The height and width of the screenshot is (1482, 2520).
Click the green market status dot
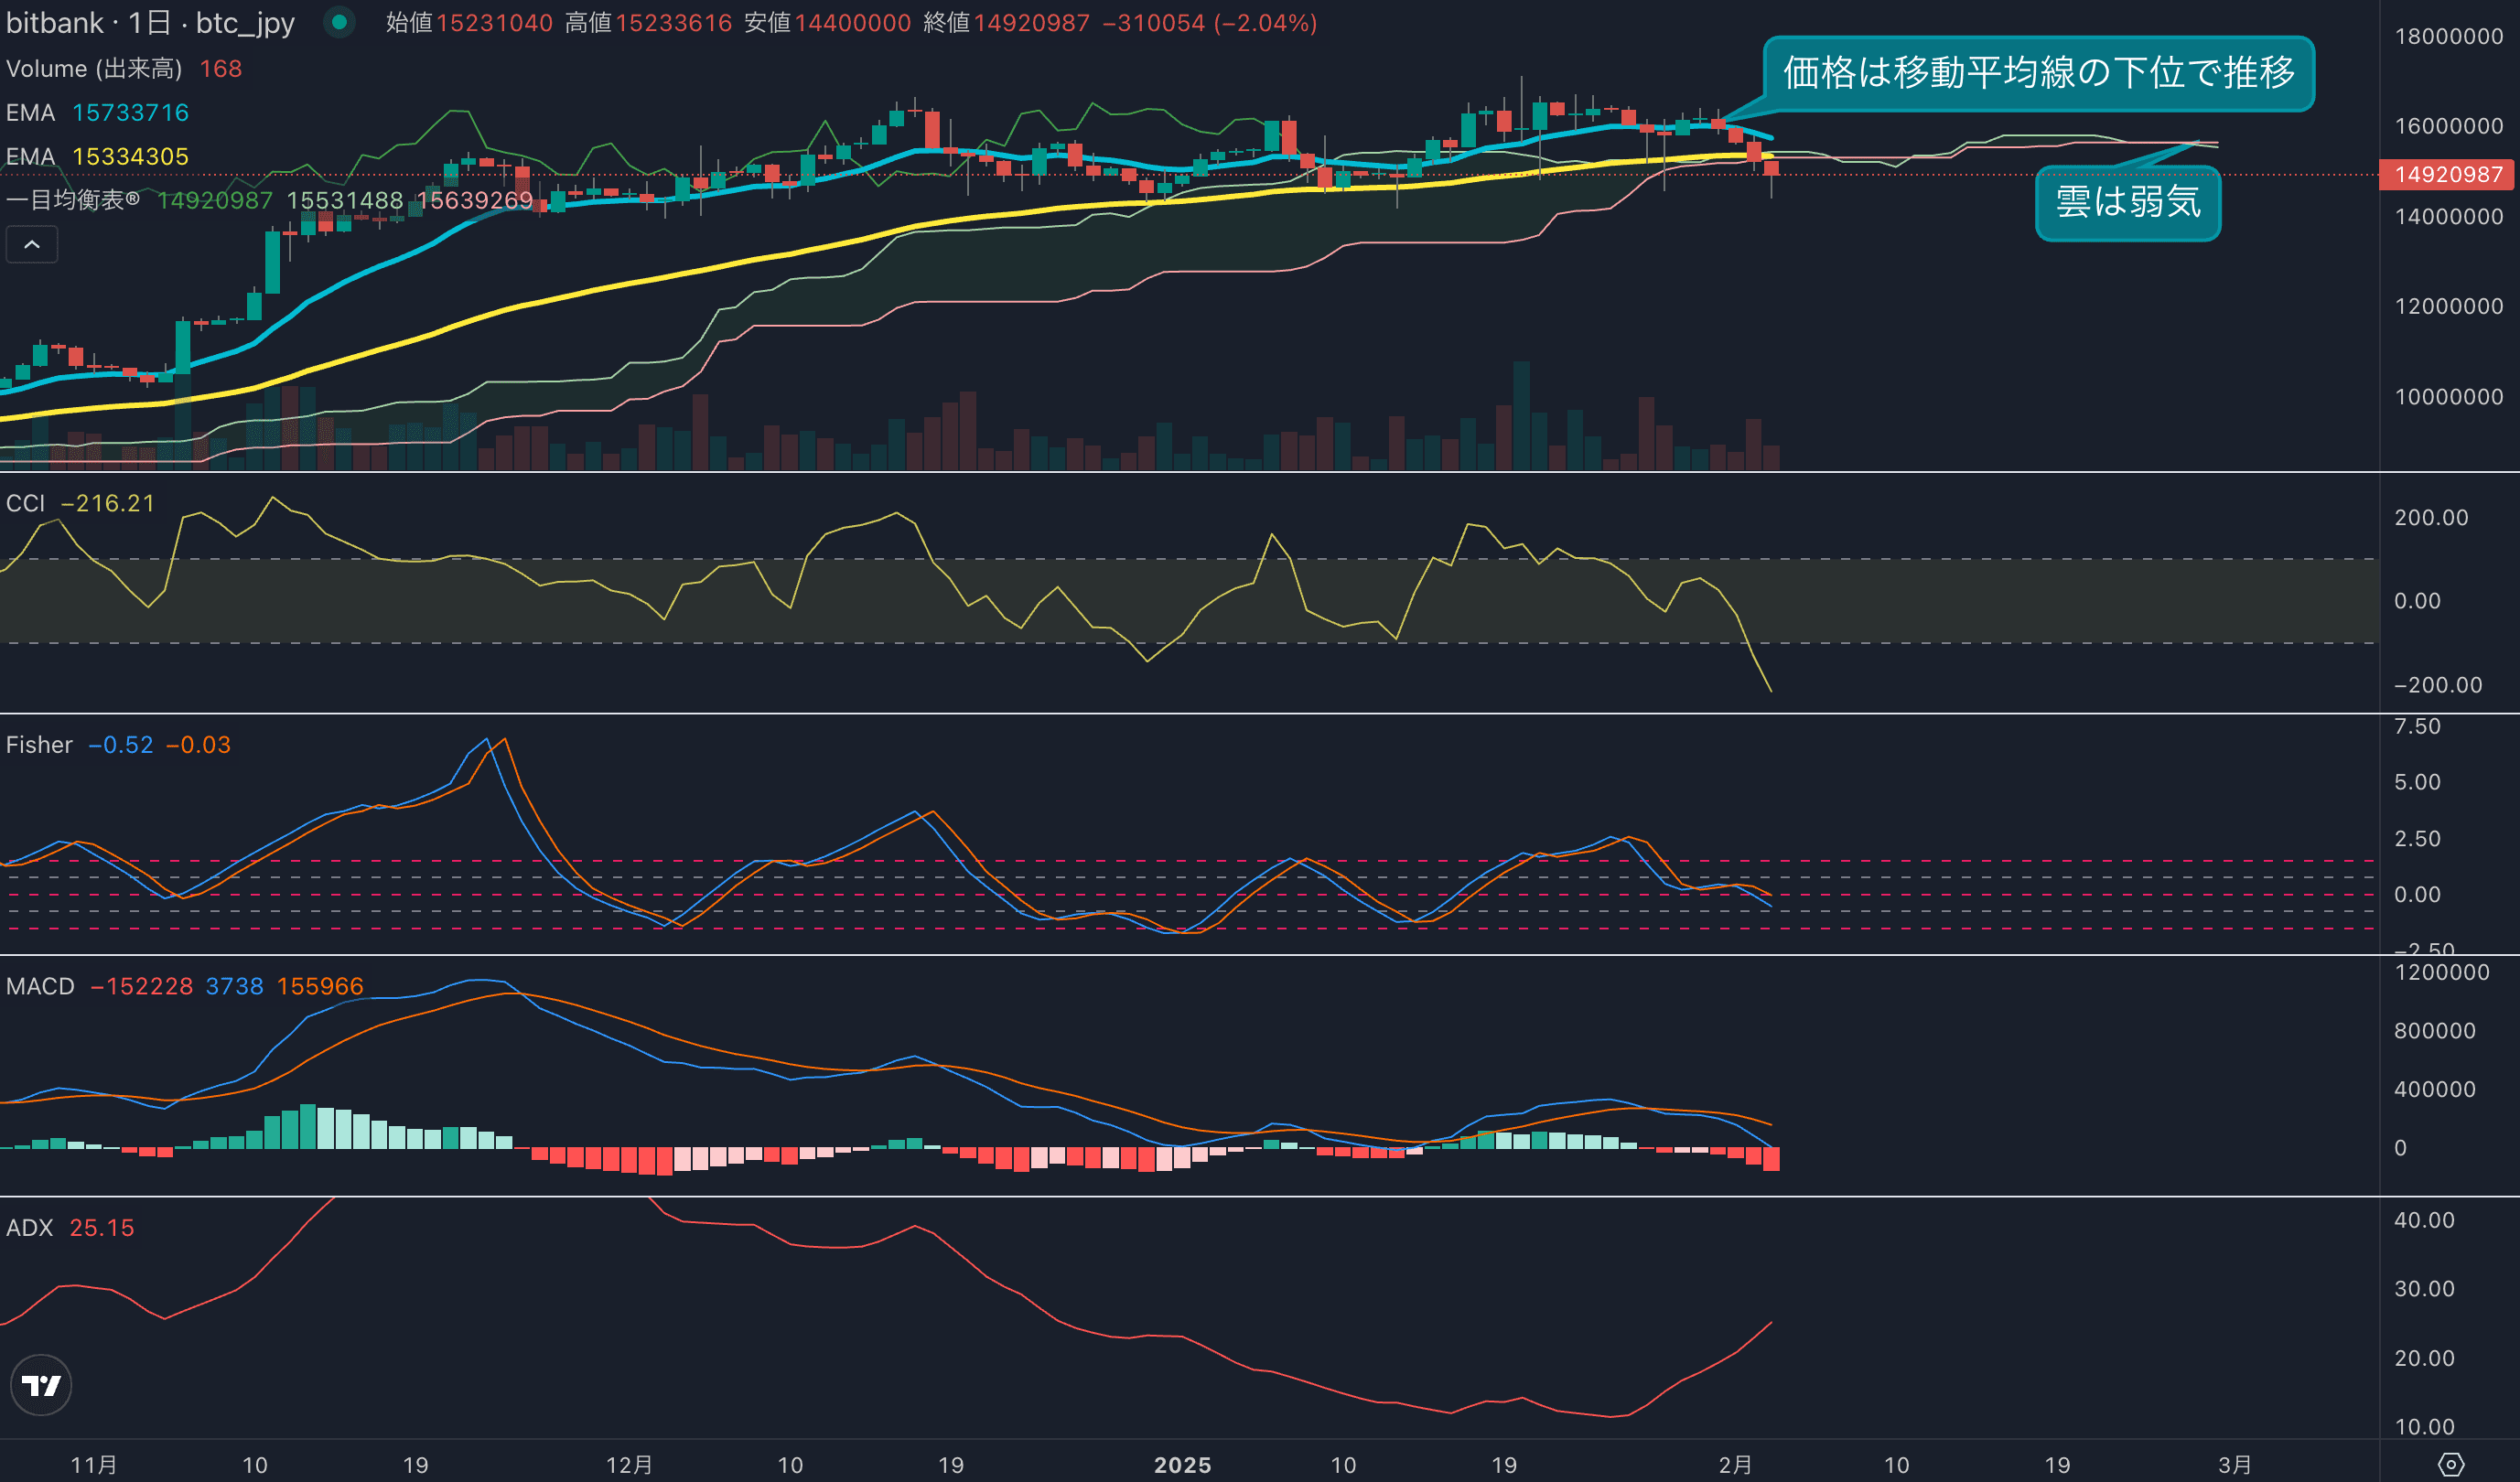coord(339,22)
